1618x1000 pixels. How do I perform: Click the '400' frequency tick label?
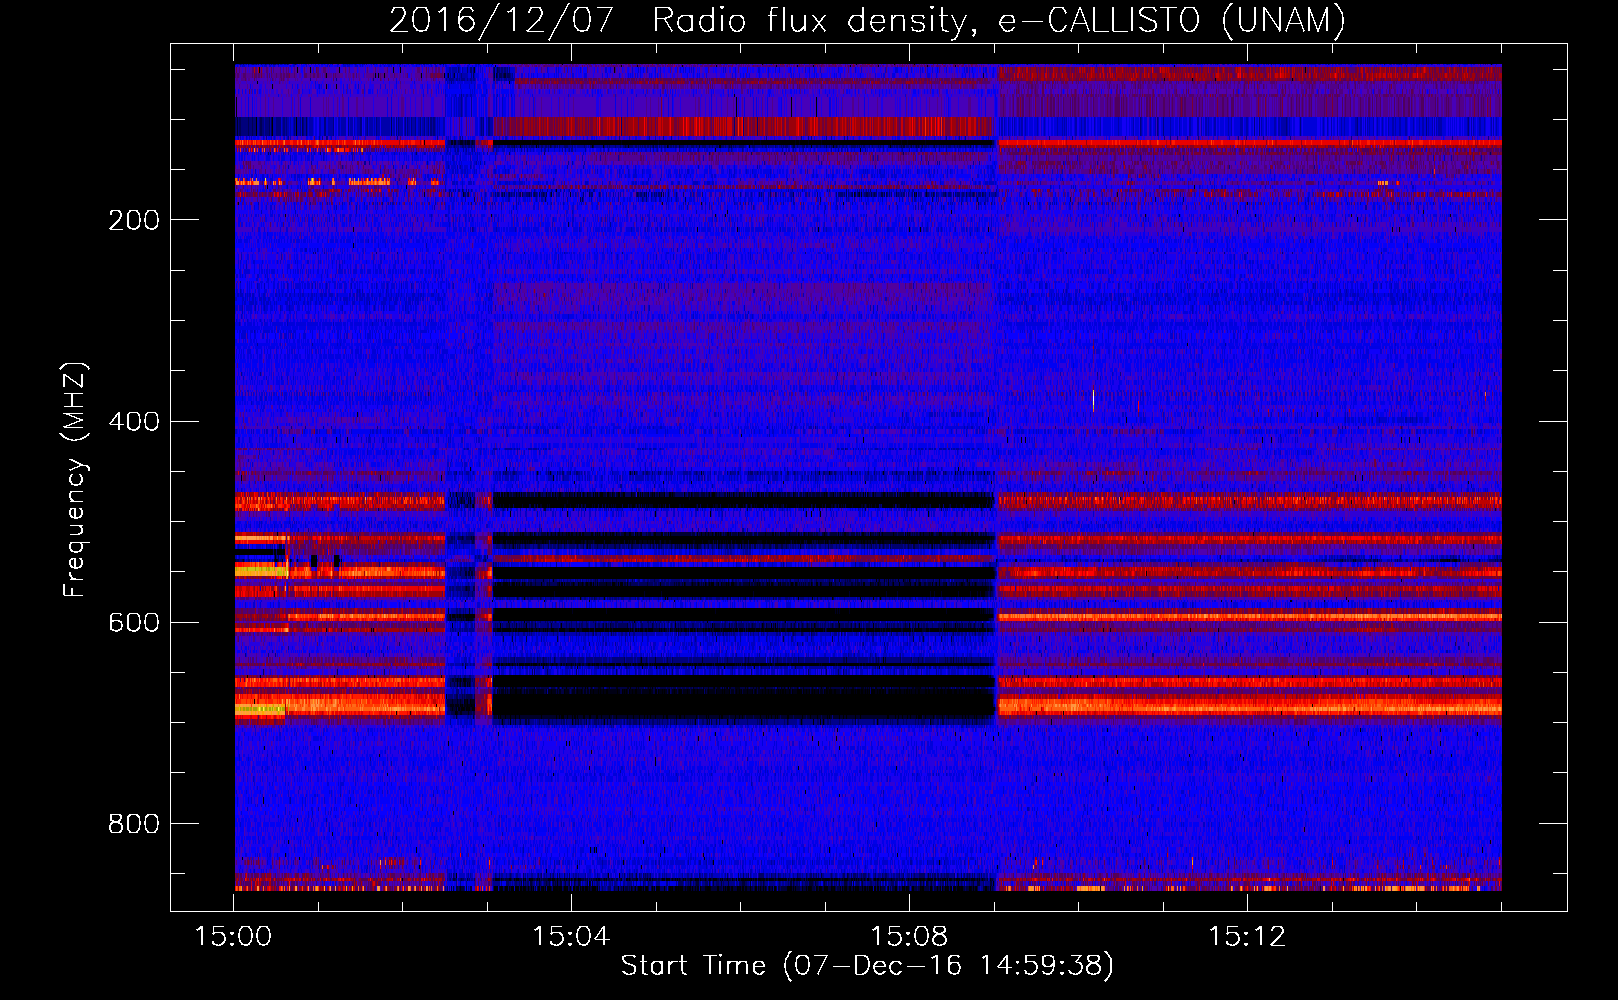(134, 421)
